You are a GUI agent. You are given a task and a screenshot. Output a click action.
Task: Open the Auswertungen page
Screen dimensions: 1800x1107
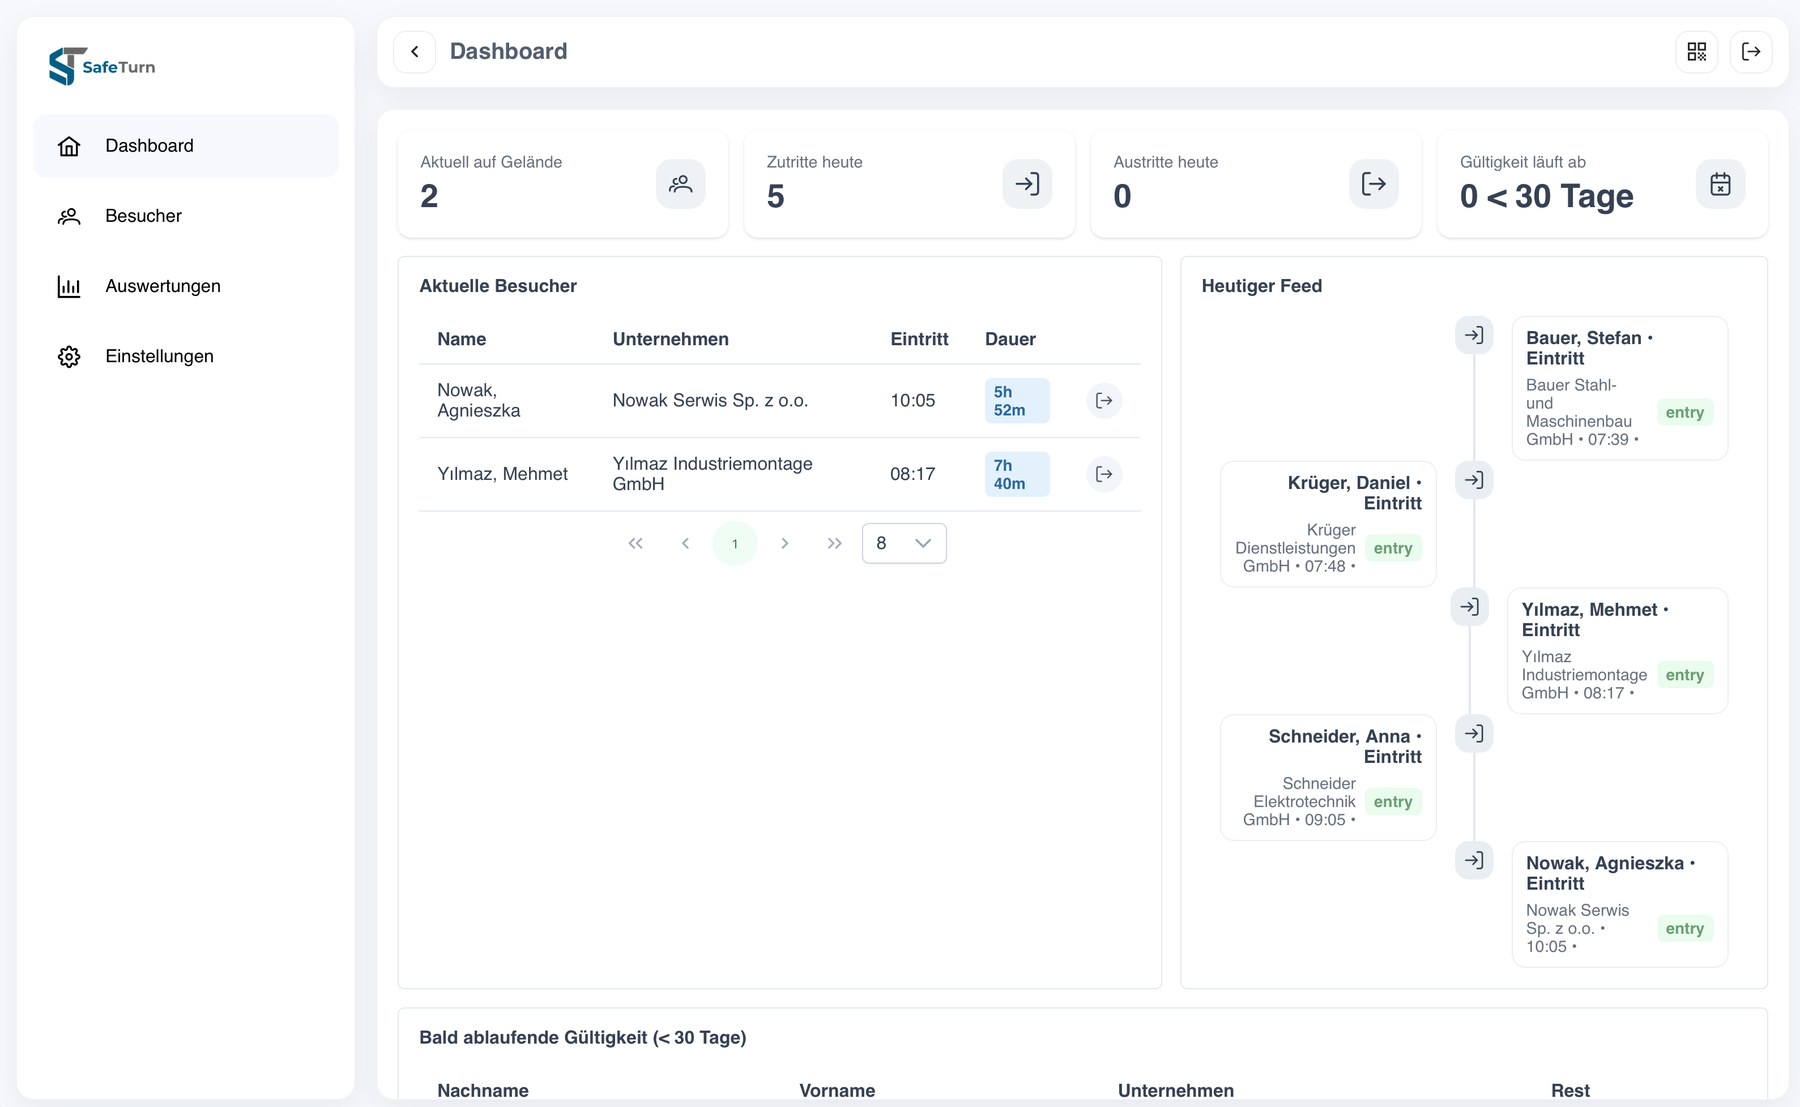[186, 286]
